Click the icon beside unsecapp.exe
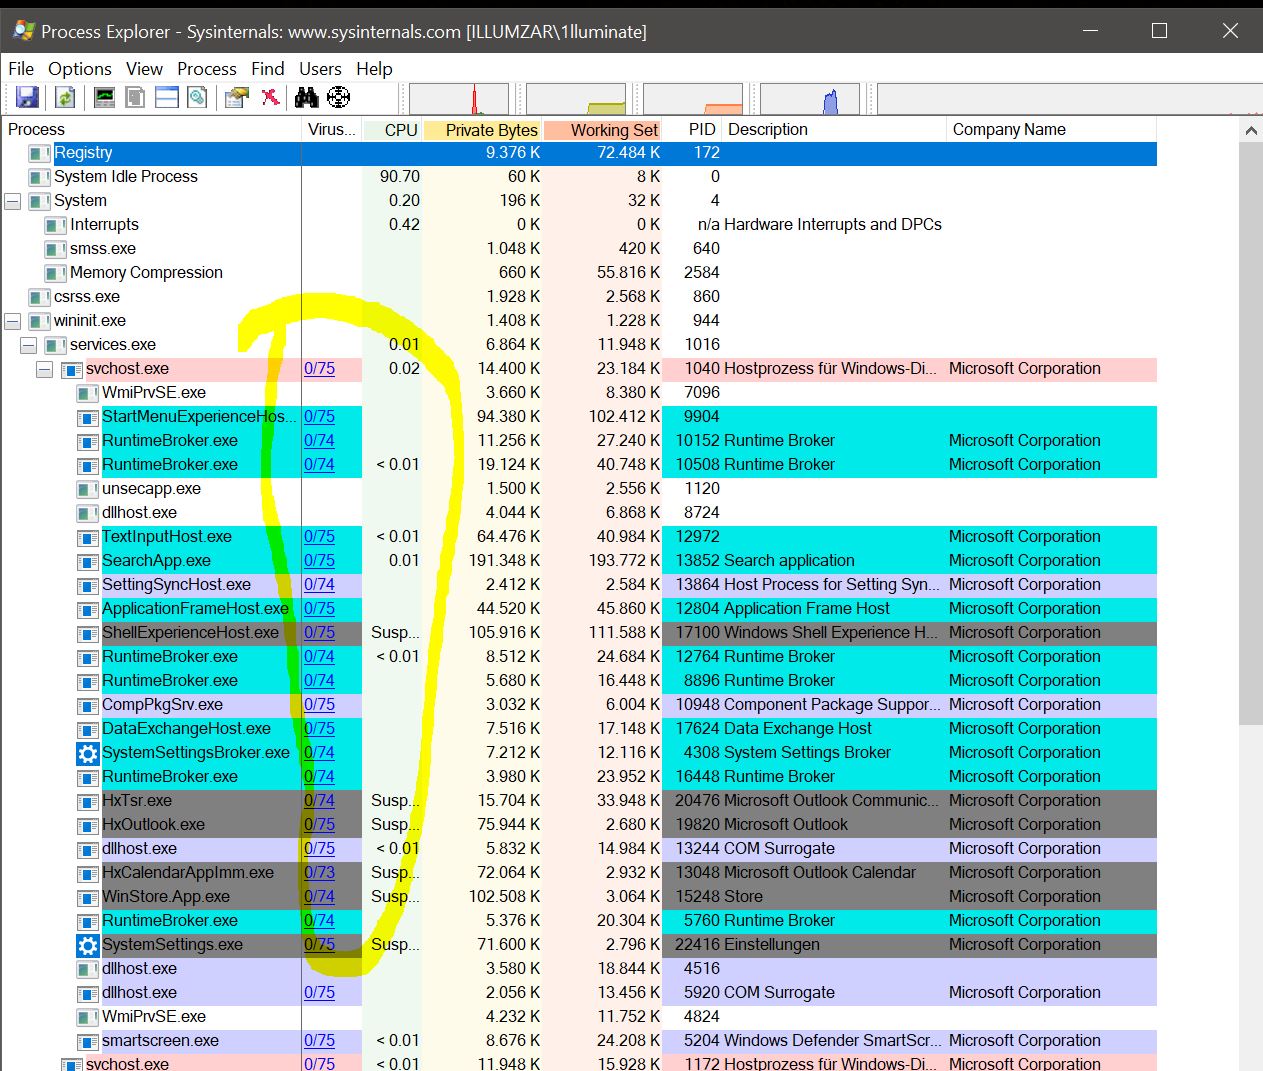The image size is (1263, 1071). click(x=88, y=489)
